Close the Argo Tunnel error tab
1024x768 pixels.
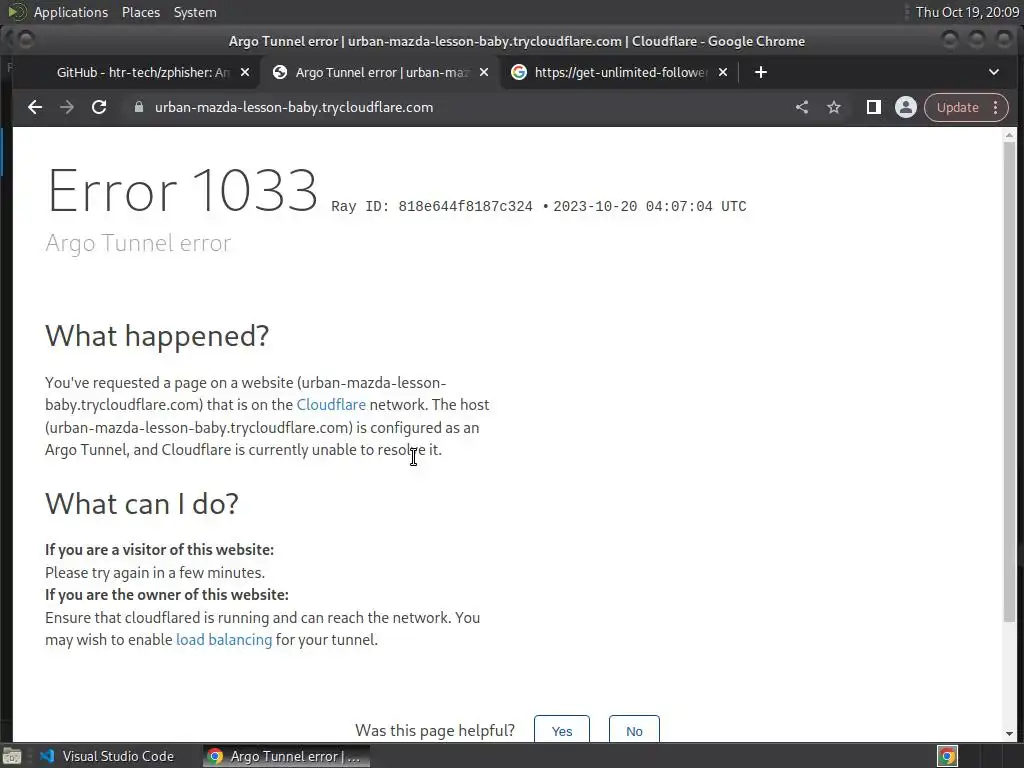coord(484,72)
